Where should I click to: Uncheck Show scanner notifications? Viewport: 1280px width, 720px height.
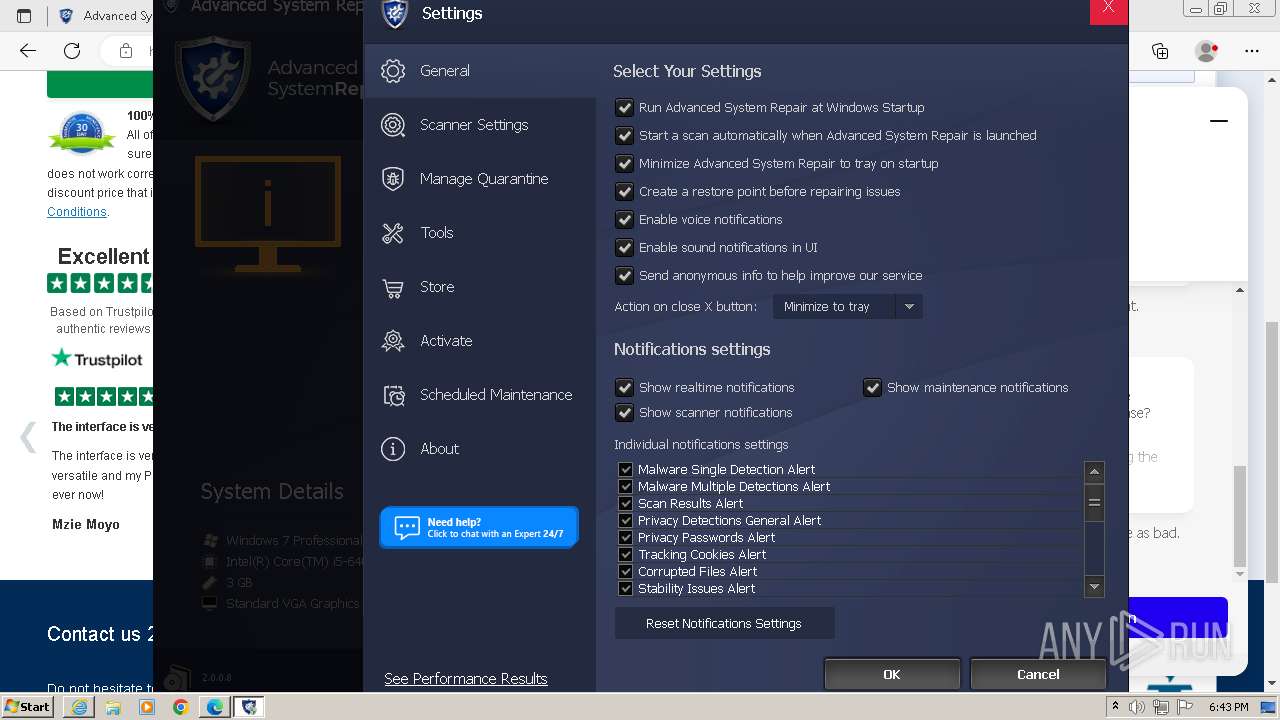(x=624, y=412)
